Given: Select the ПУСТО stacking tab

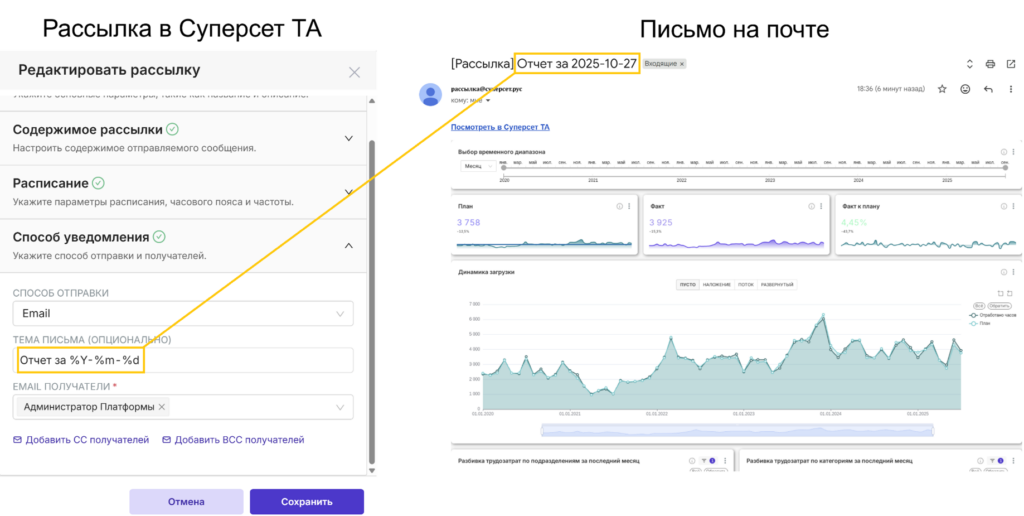Looking at the screenshot, I should (x=688, y=285).
